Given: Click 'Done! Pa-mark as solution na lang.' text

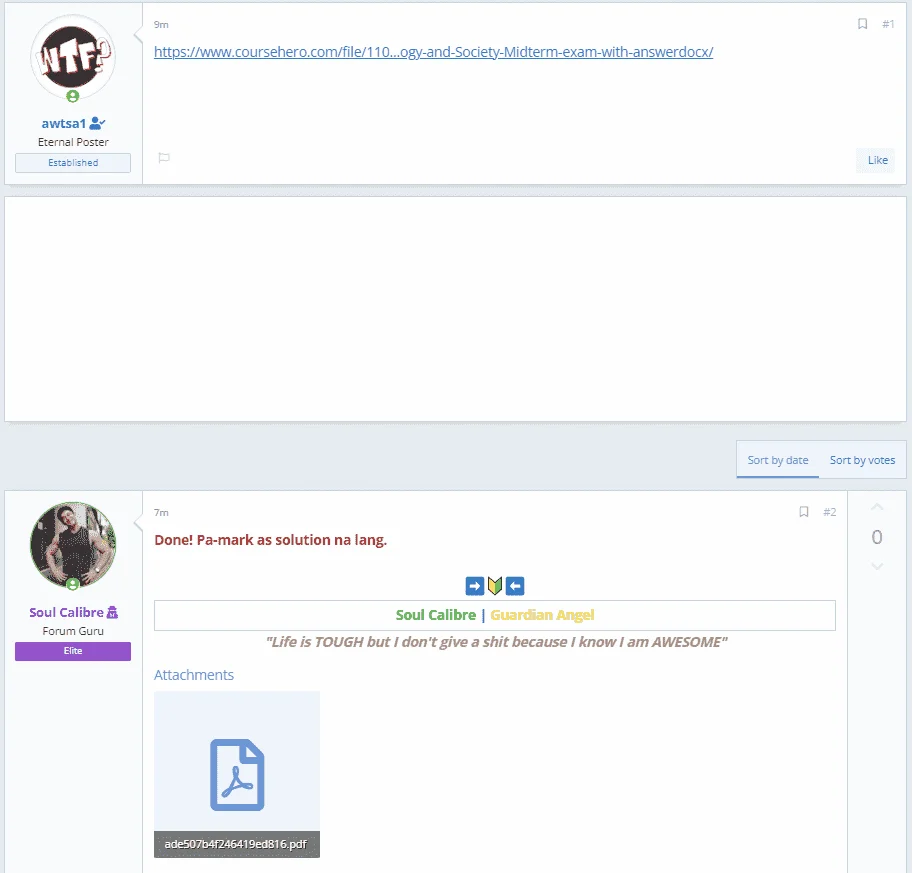Looking at the screenshot, I should point(270,540).
